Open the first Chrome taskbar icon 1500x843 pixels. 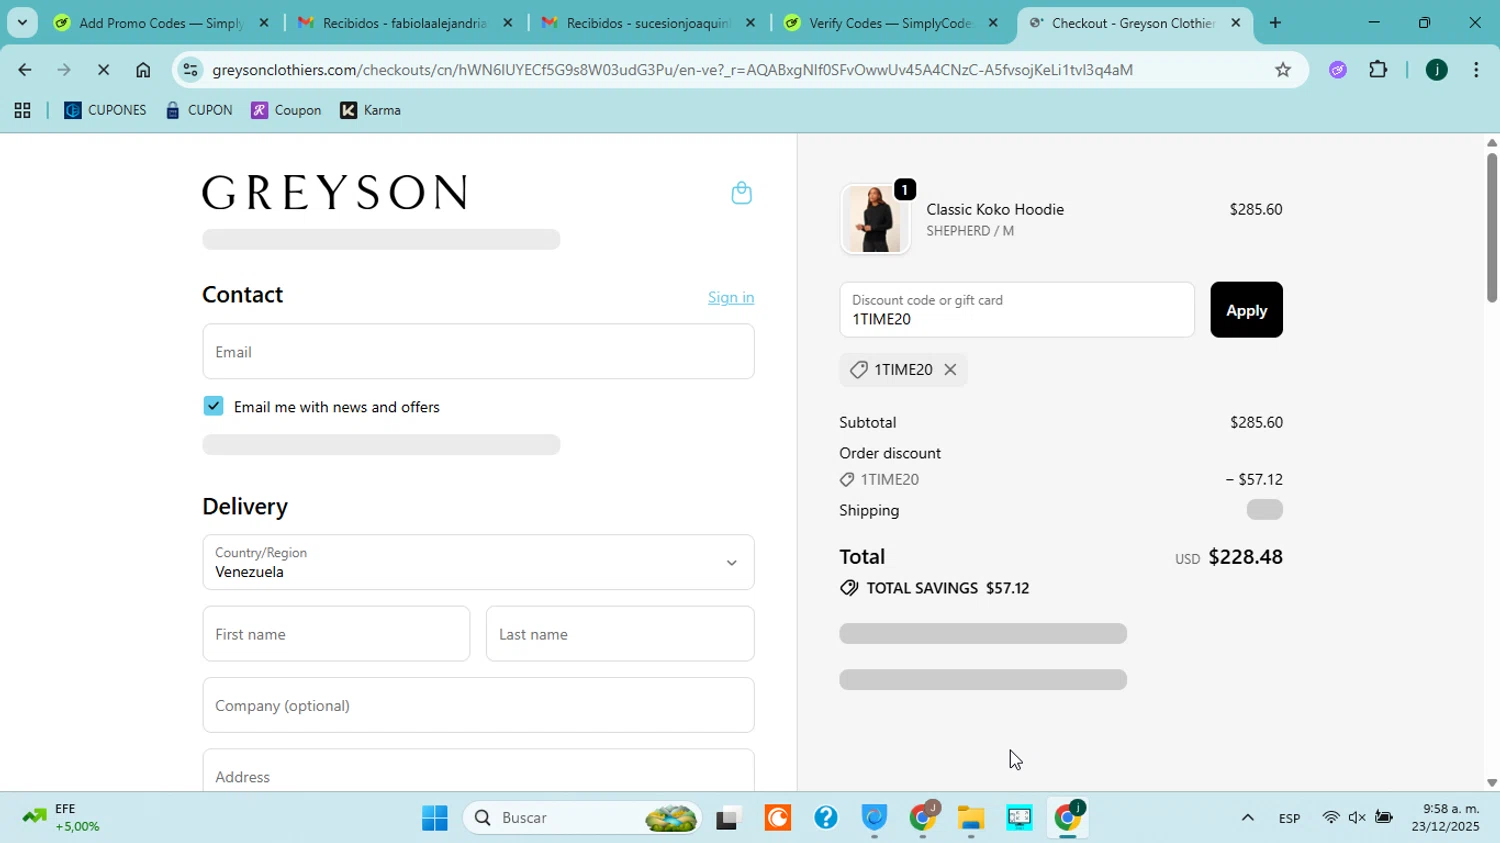click(x=922, y=818)
